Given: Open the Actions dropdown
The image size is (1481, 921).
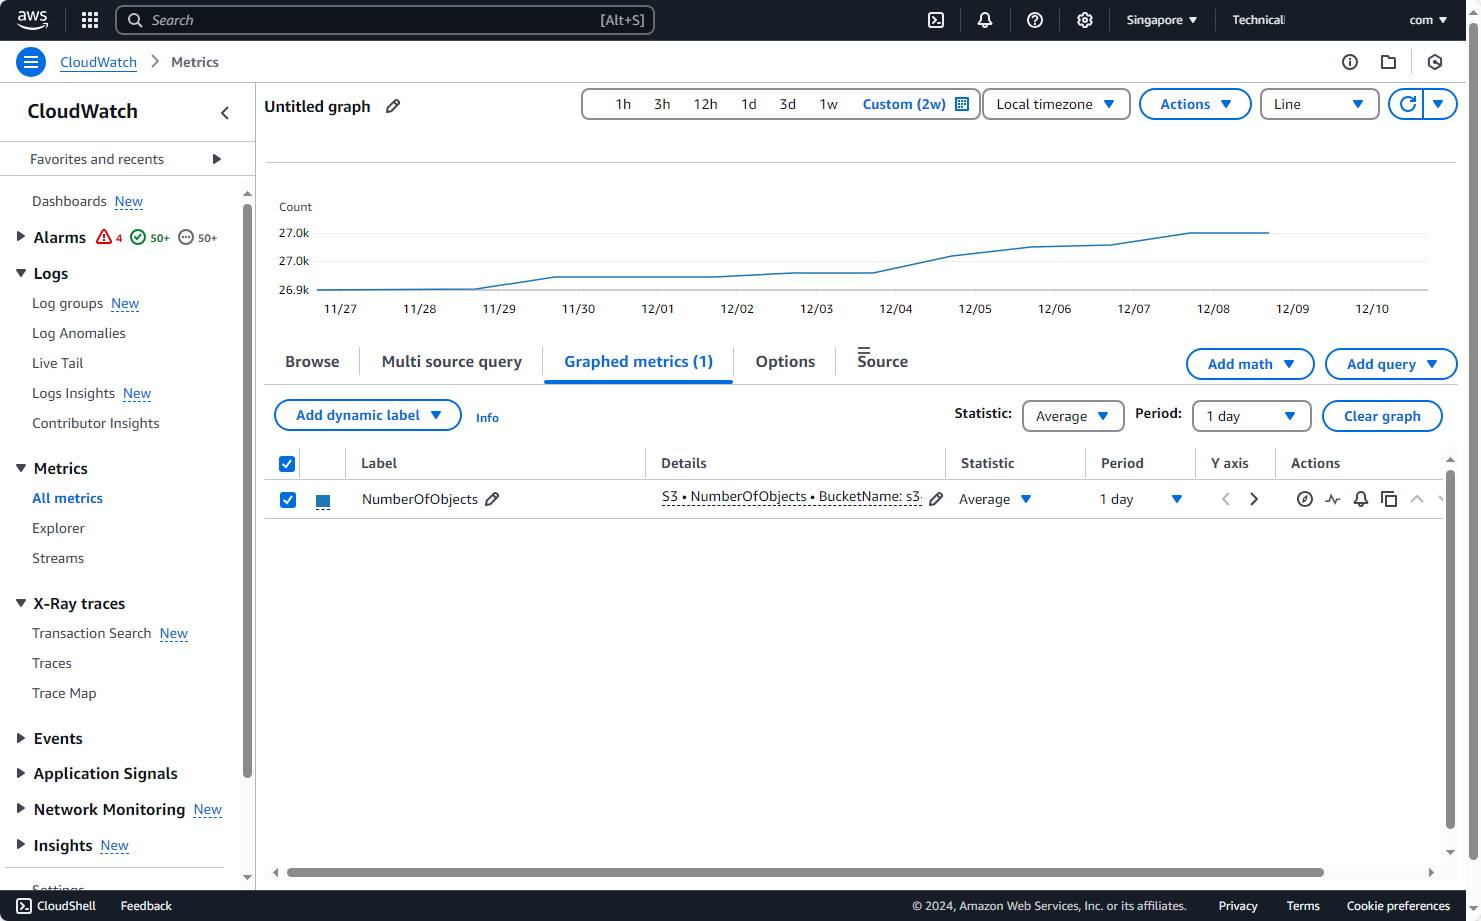Looking at the screenshot, I should pyautogui.click(x=1195, y=104).
